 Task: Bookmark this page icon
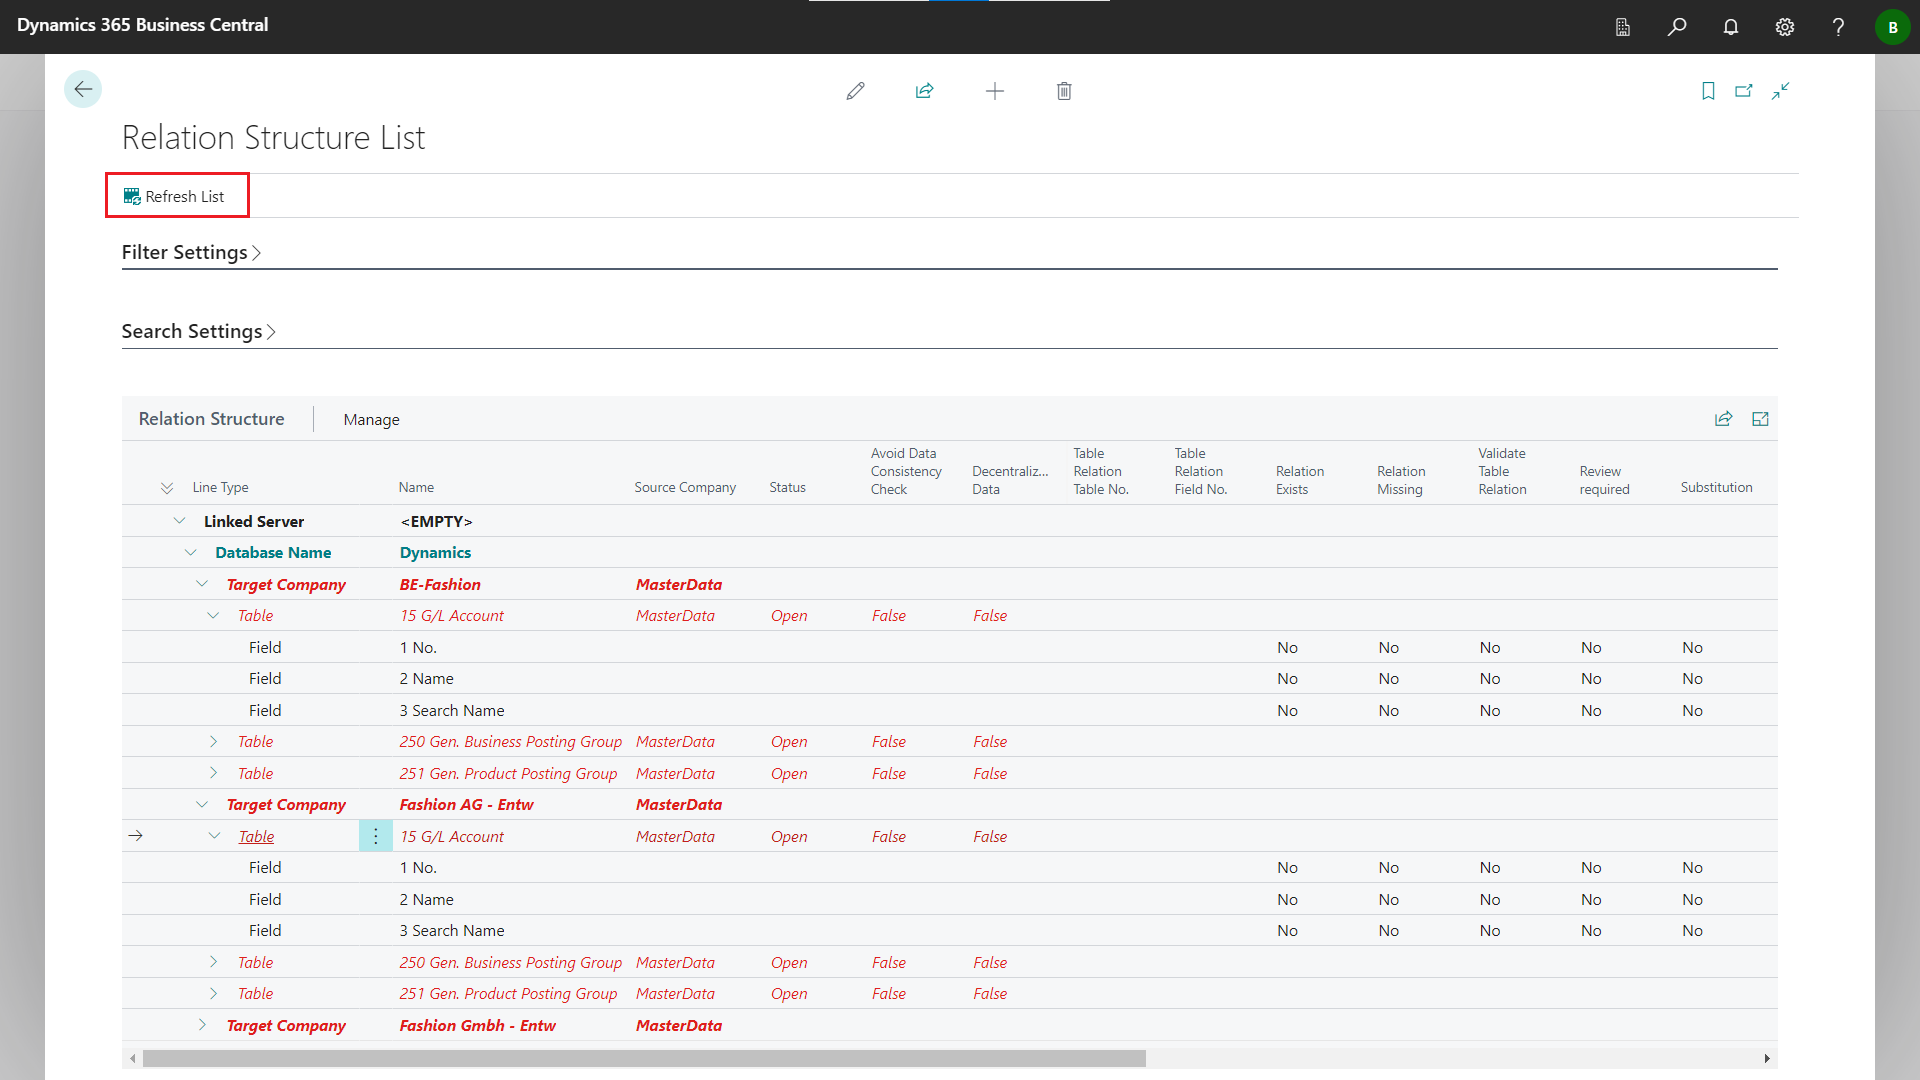[1708, 91]
